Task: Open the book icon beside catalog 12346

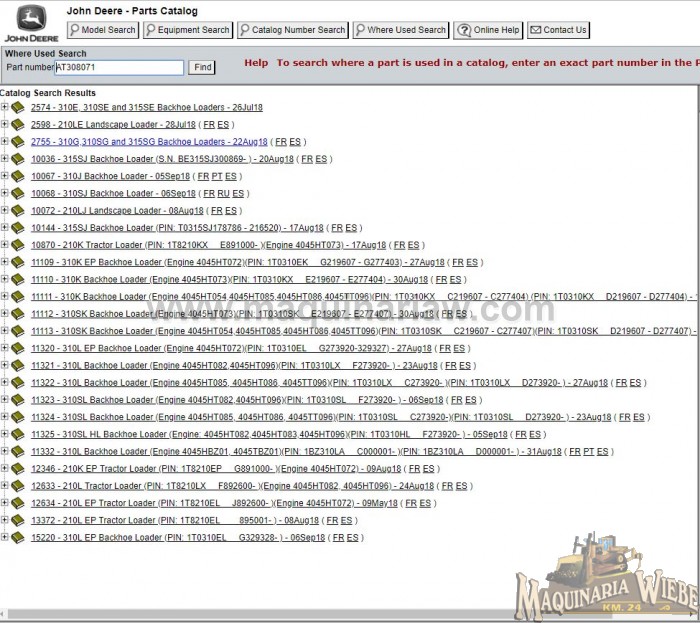Action: tap(17, 469)
